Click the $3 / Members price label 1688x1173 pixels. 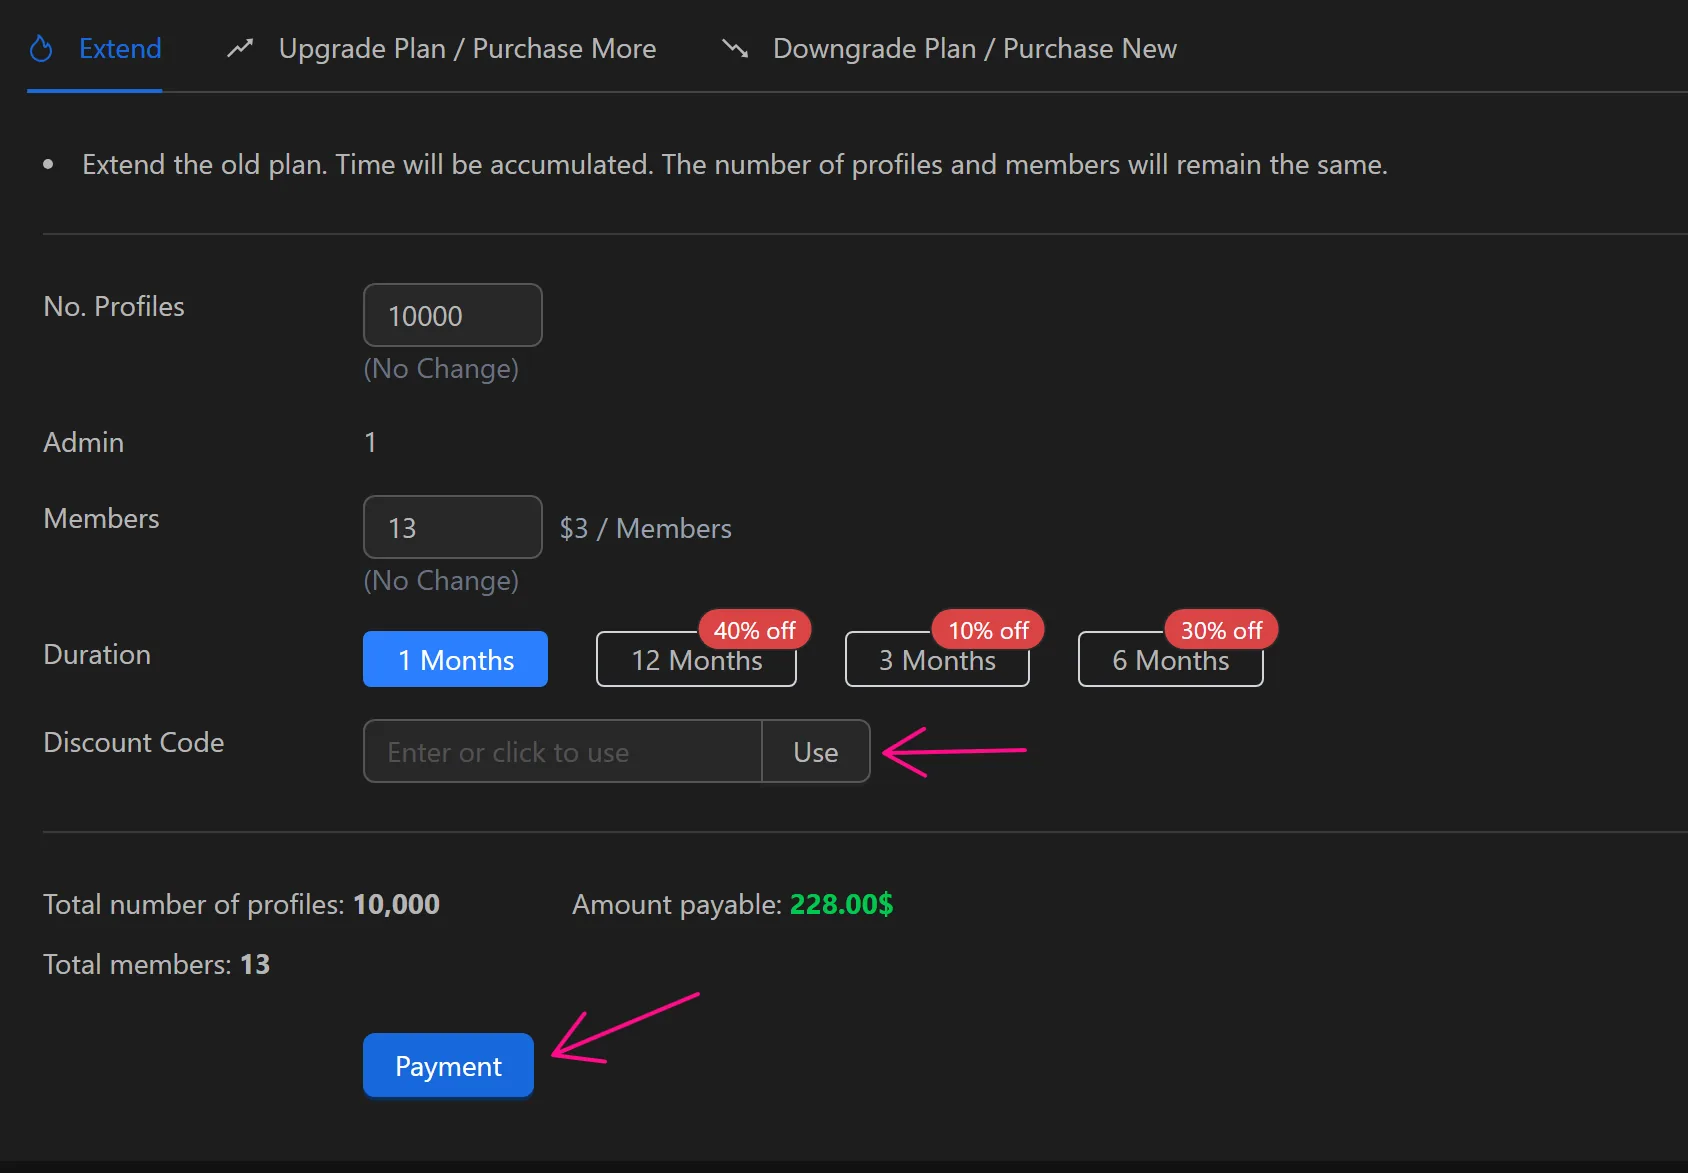point(645,528)
